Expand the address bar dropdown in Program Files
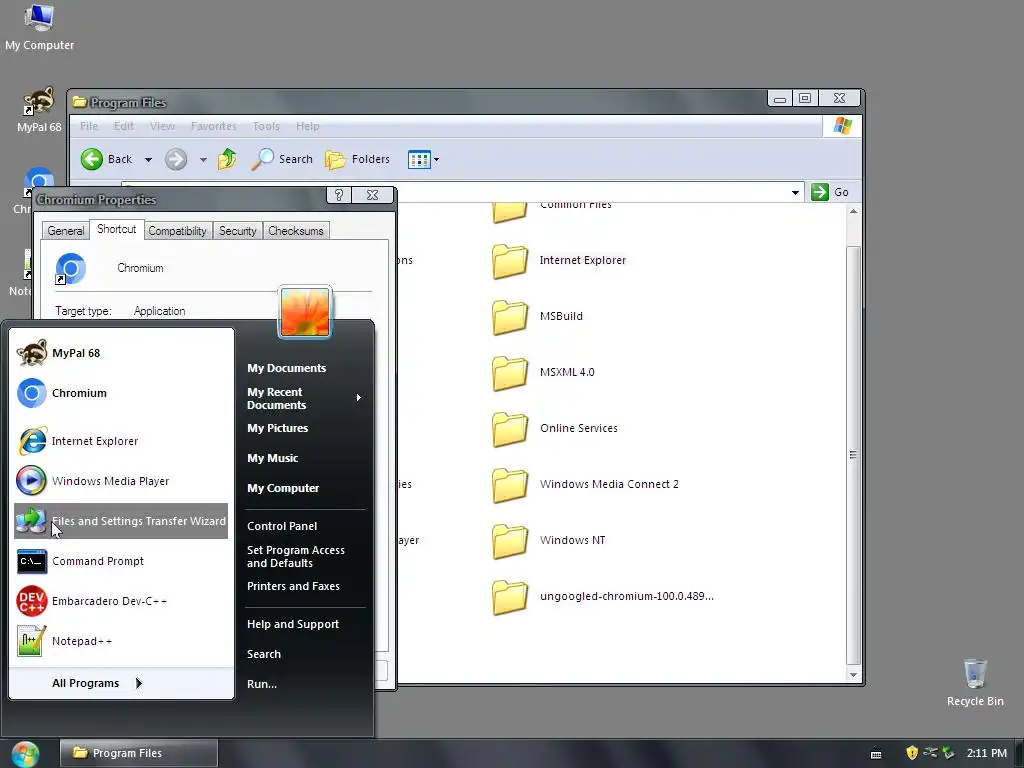Image resolution: width=1024 pixels, height=768 pixels. click(795, 193)
